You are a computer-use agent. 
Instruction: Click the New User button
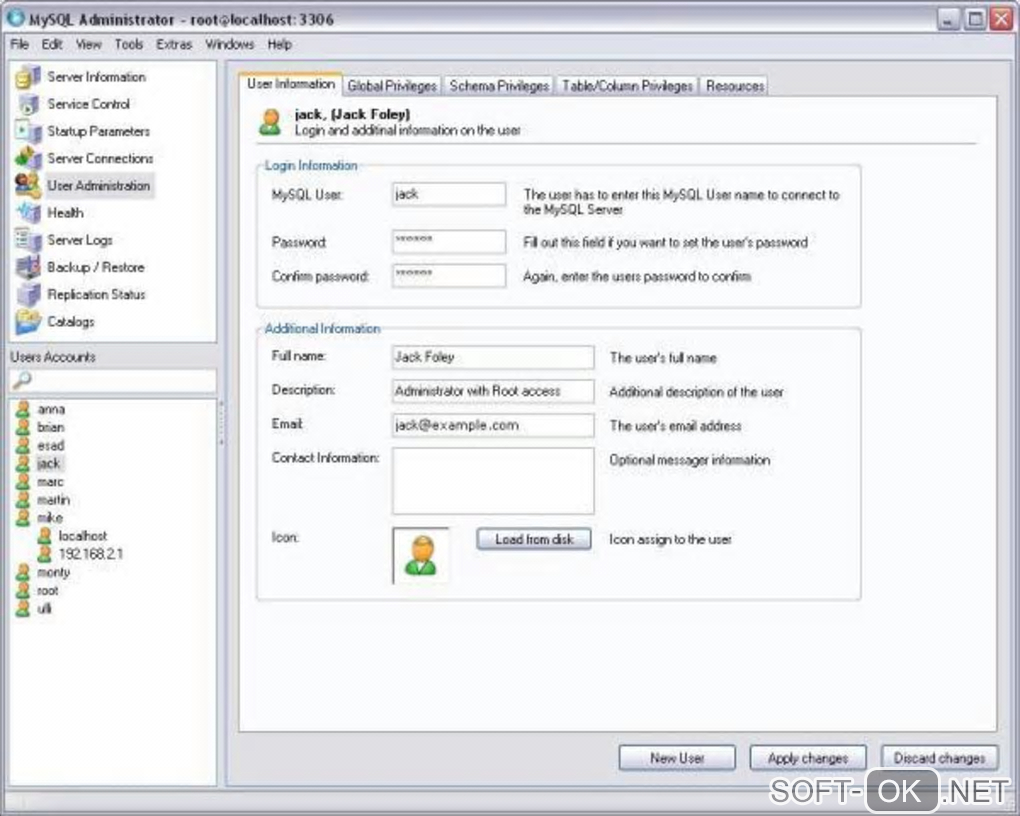pos(677,758)
